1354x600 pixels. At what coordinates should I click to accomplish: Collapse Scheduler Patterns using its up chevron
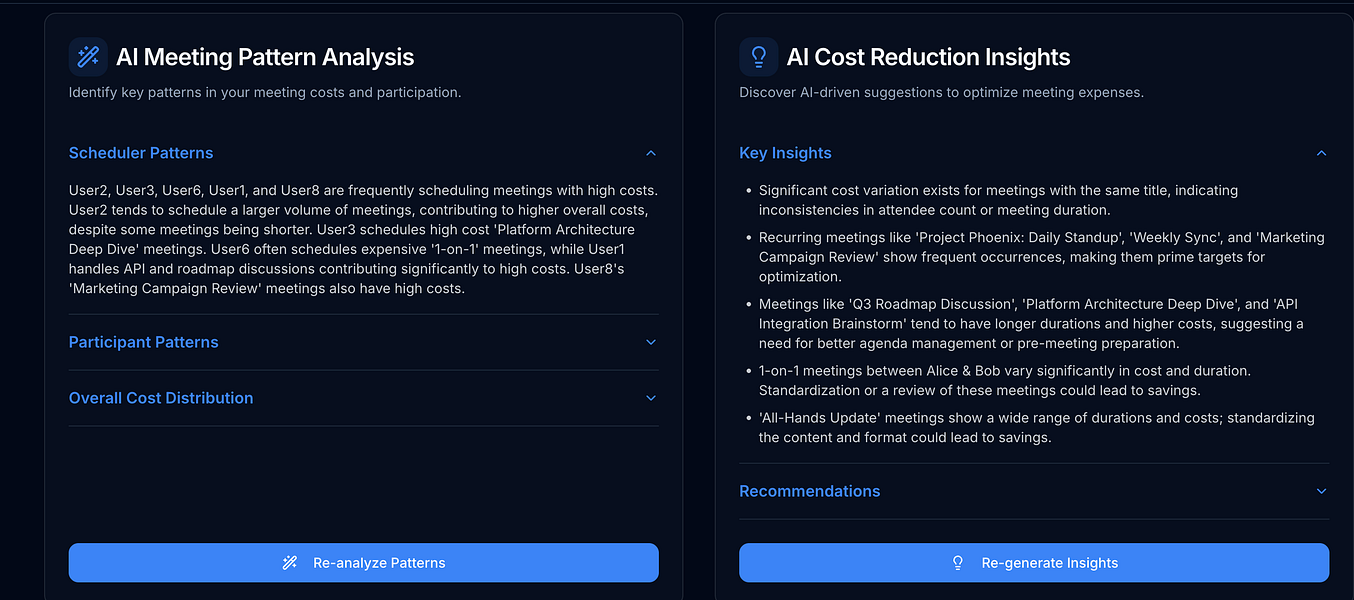(x=651, y=153)
